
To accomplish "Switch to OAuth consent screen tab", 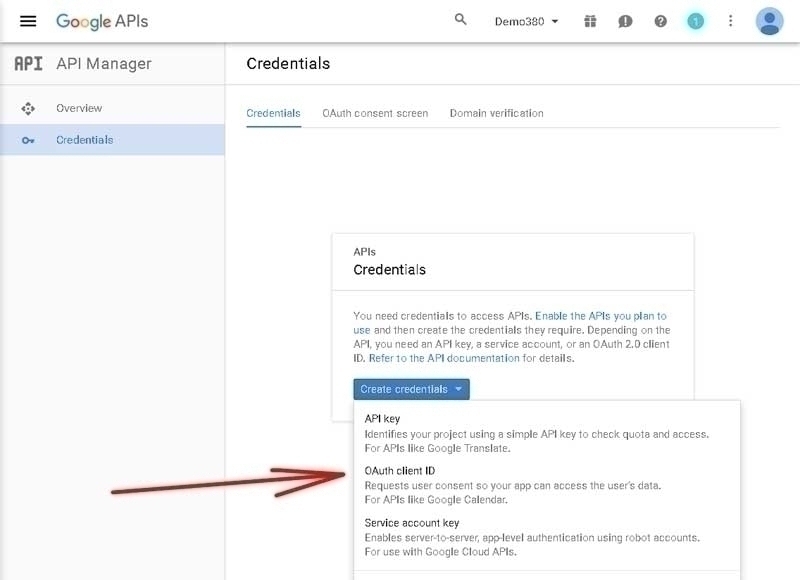I will [375, 113].
